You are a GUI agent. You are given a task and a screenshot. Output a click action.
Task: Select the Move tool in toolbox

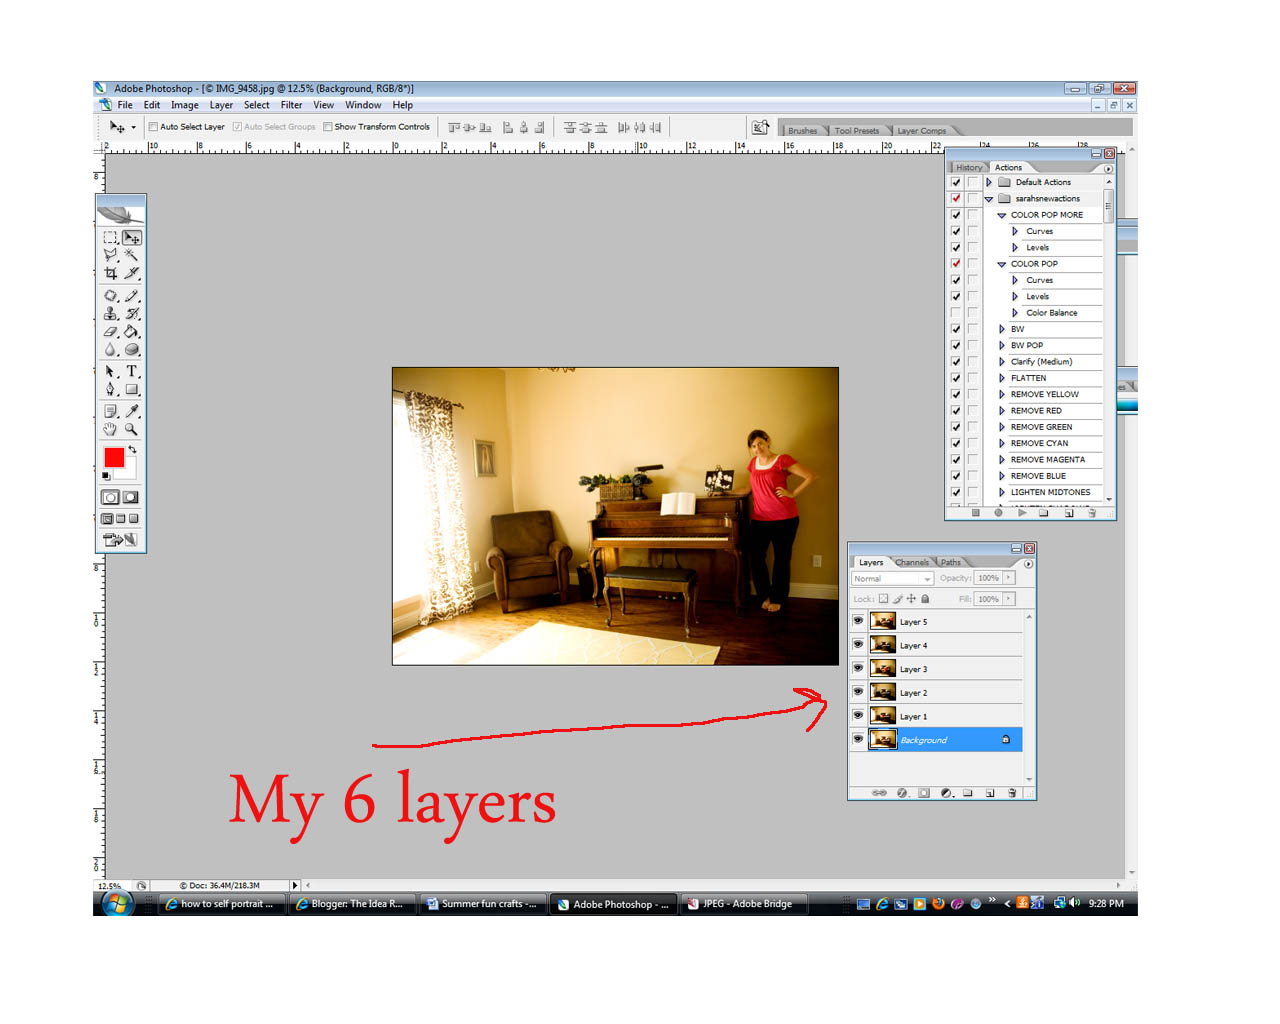coord(132,238)
